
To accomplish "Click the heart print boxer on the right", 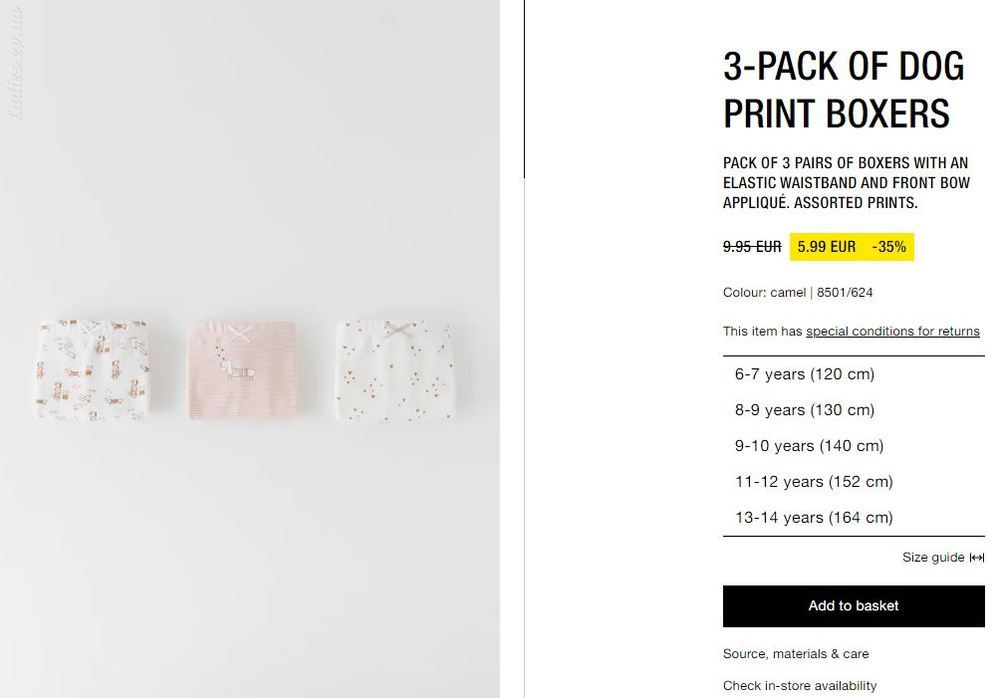I will [395, 371].
